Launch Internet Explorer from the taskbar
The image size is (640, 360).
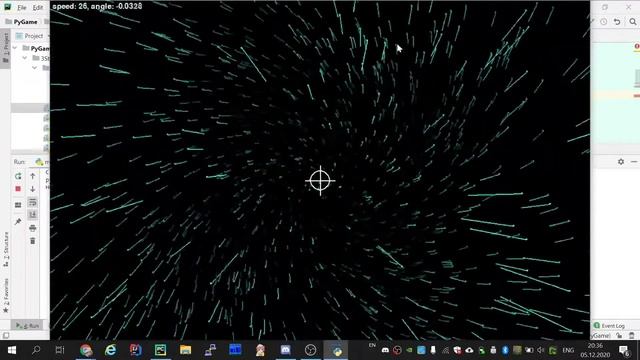click(110, 350)
